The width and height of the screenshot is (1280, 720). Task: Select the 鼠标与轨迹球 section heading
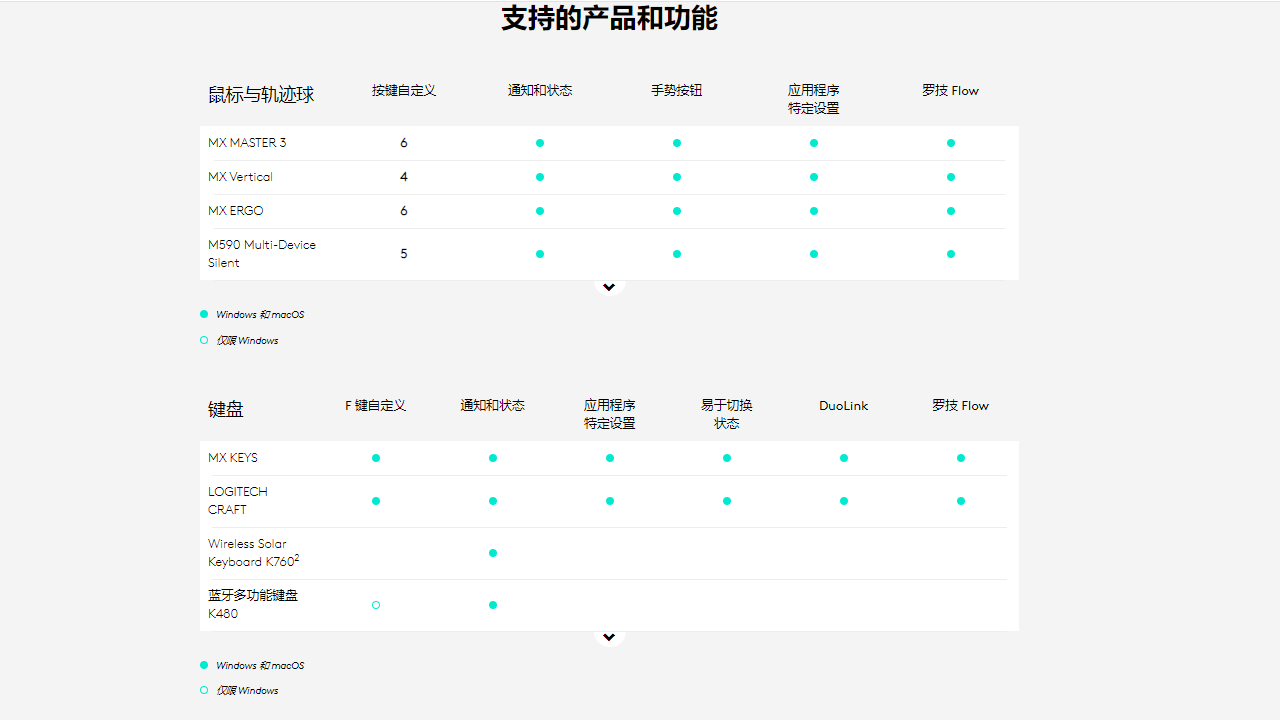click(x=261, y=94)
